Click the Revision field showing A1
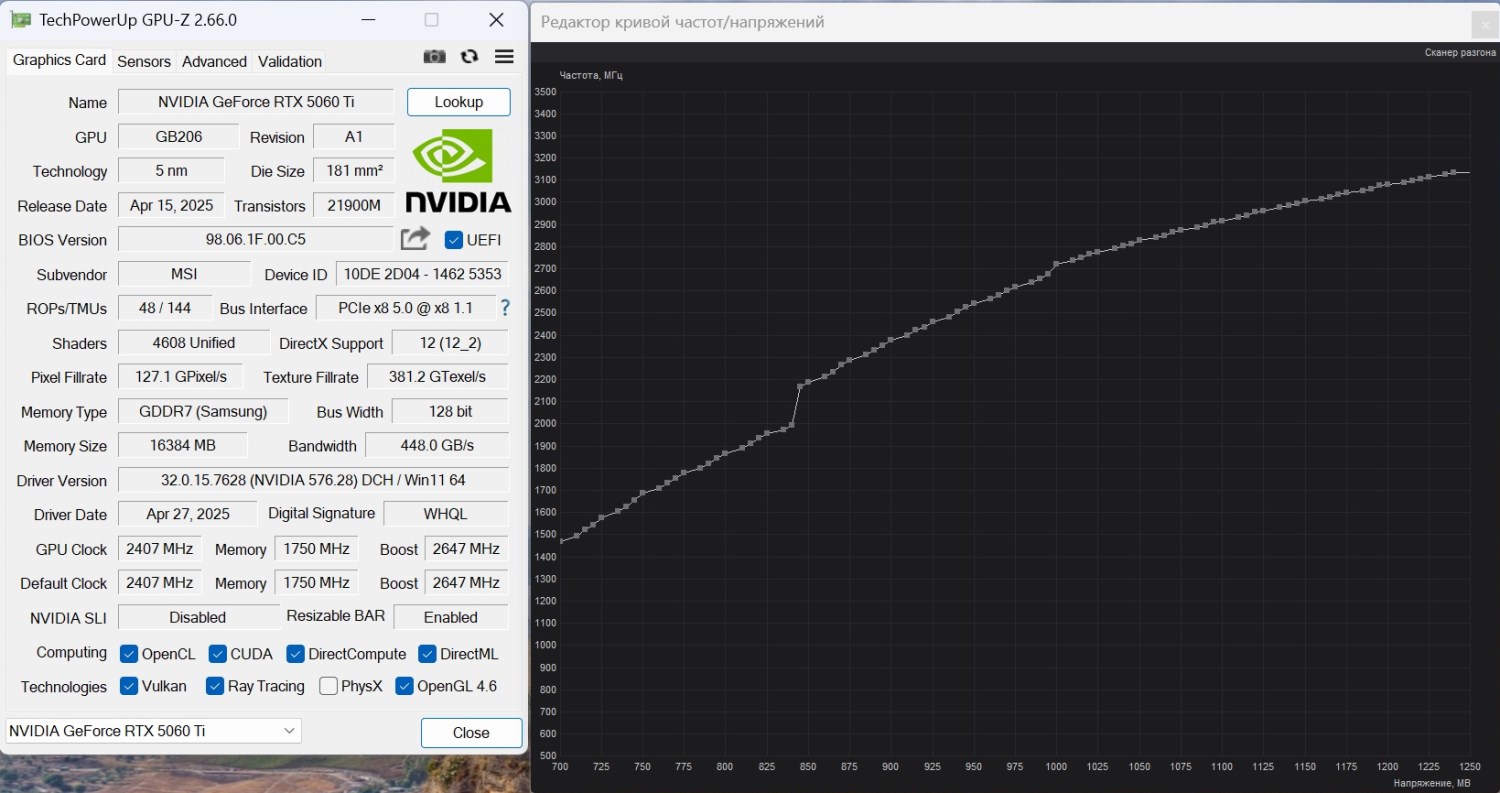 tap(354, 137)
